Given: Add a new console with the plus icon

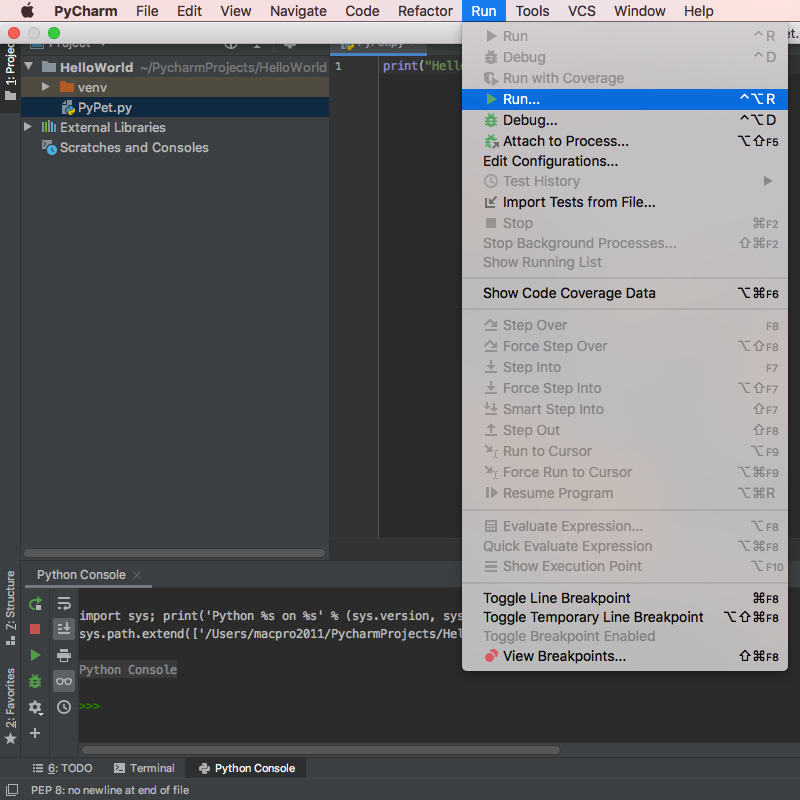Looking at the screenshot, I should [35, 733].
